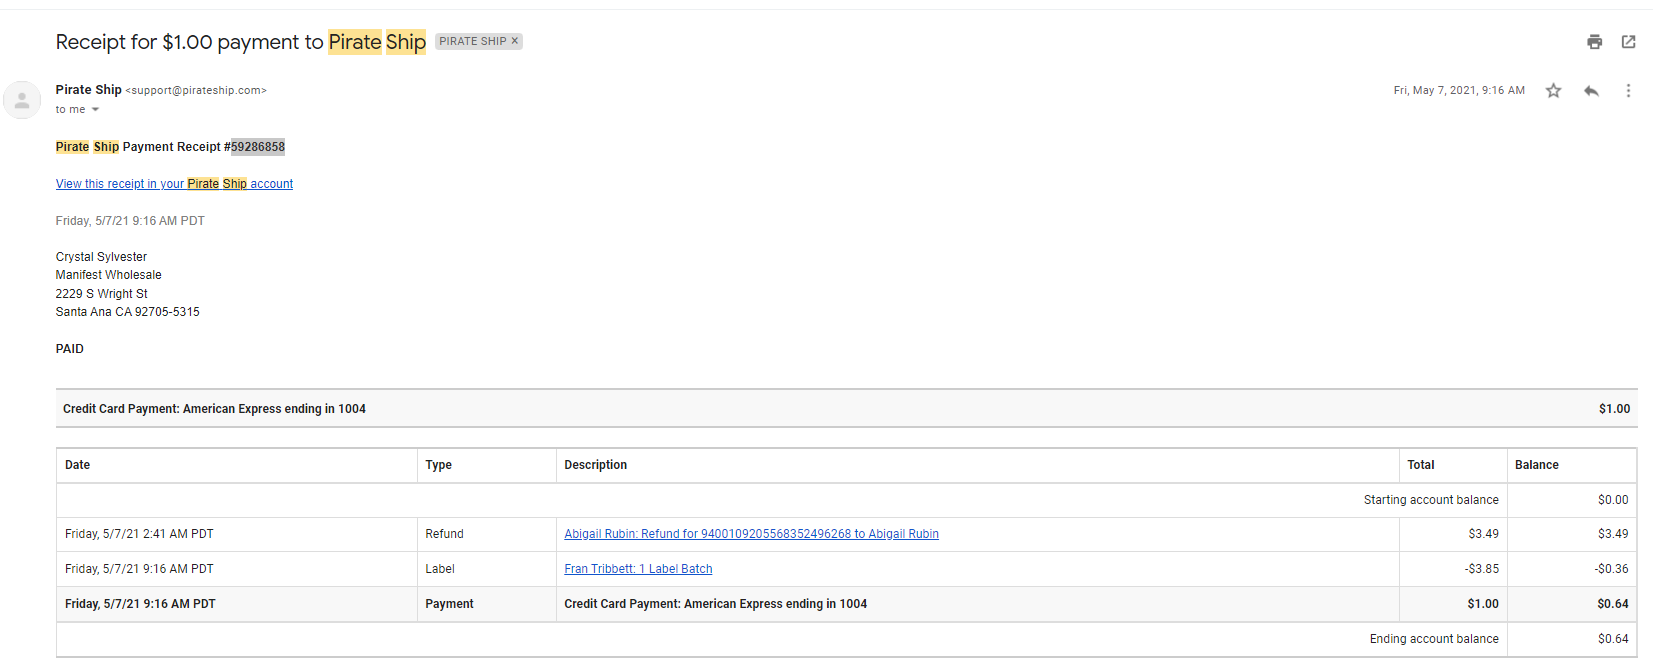
Task: Click the $1.00 amount in the payment banner
Action: click(1614, 409)
